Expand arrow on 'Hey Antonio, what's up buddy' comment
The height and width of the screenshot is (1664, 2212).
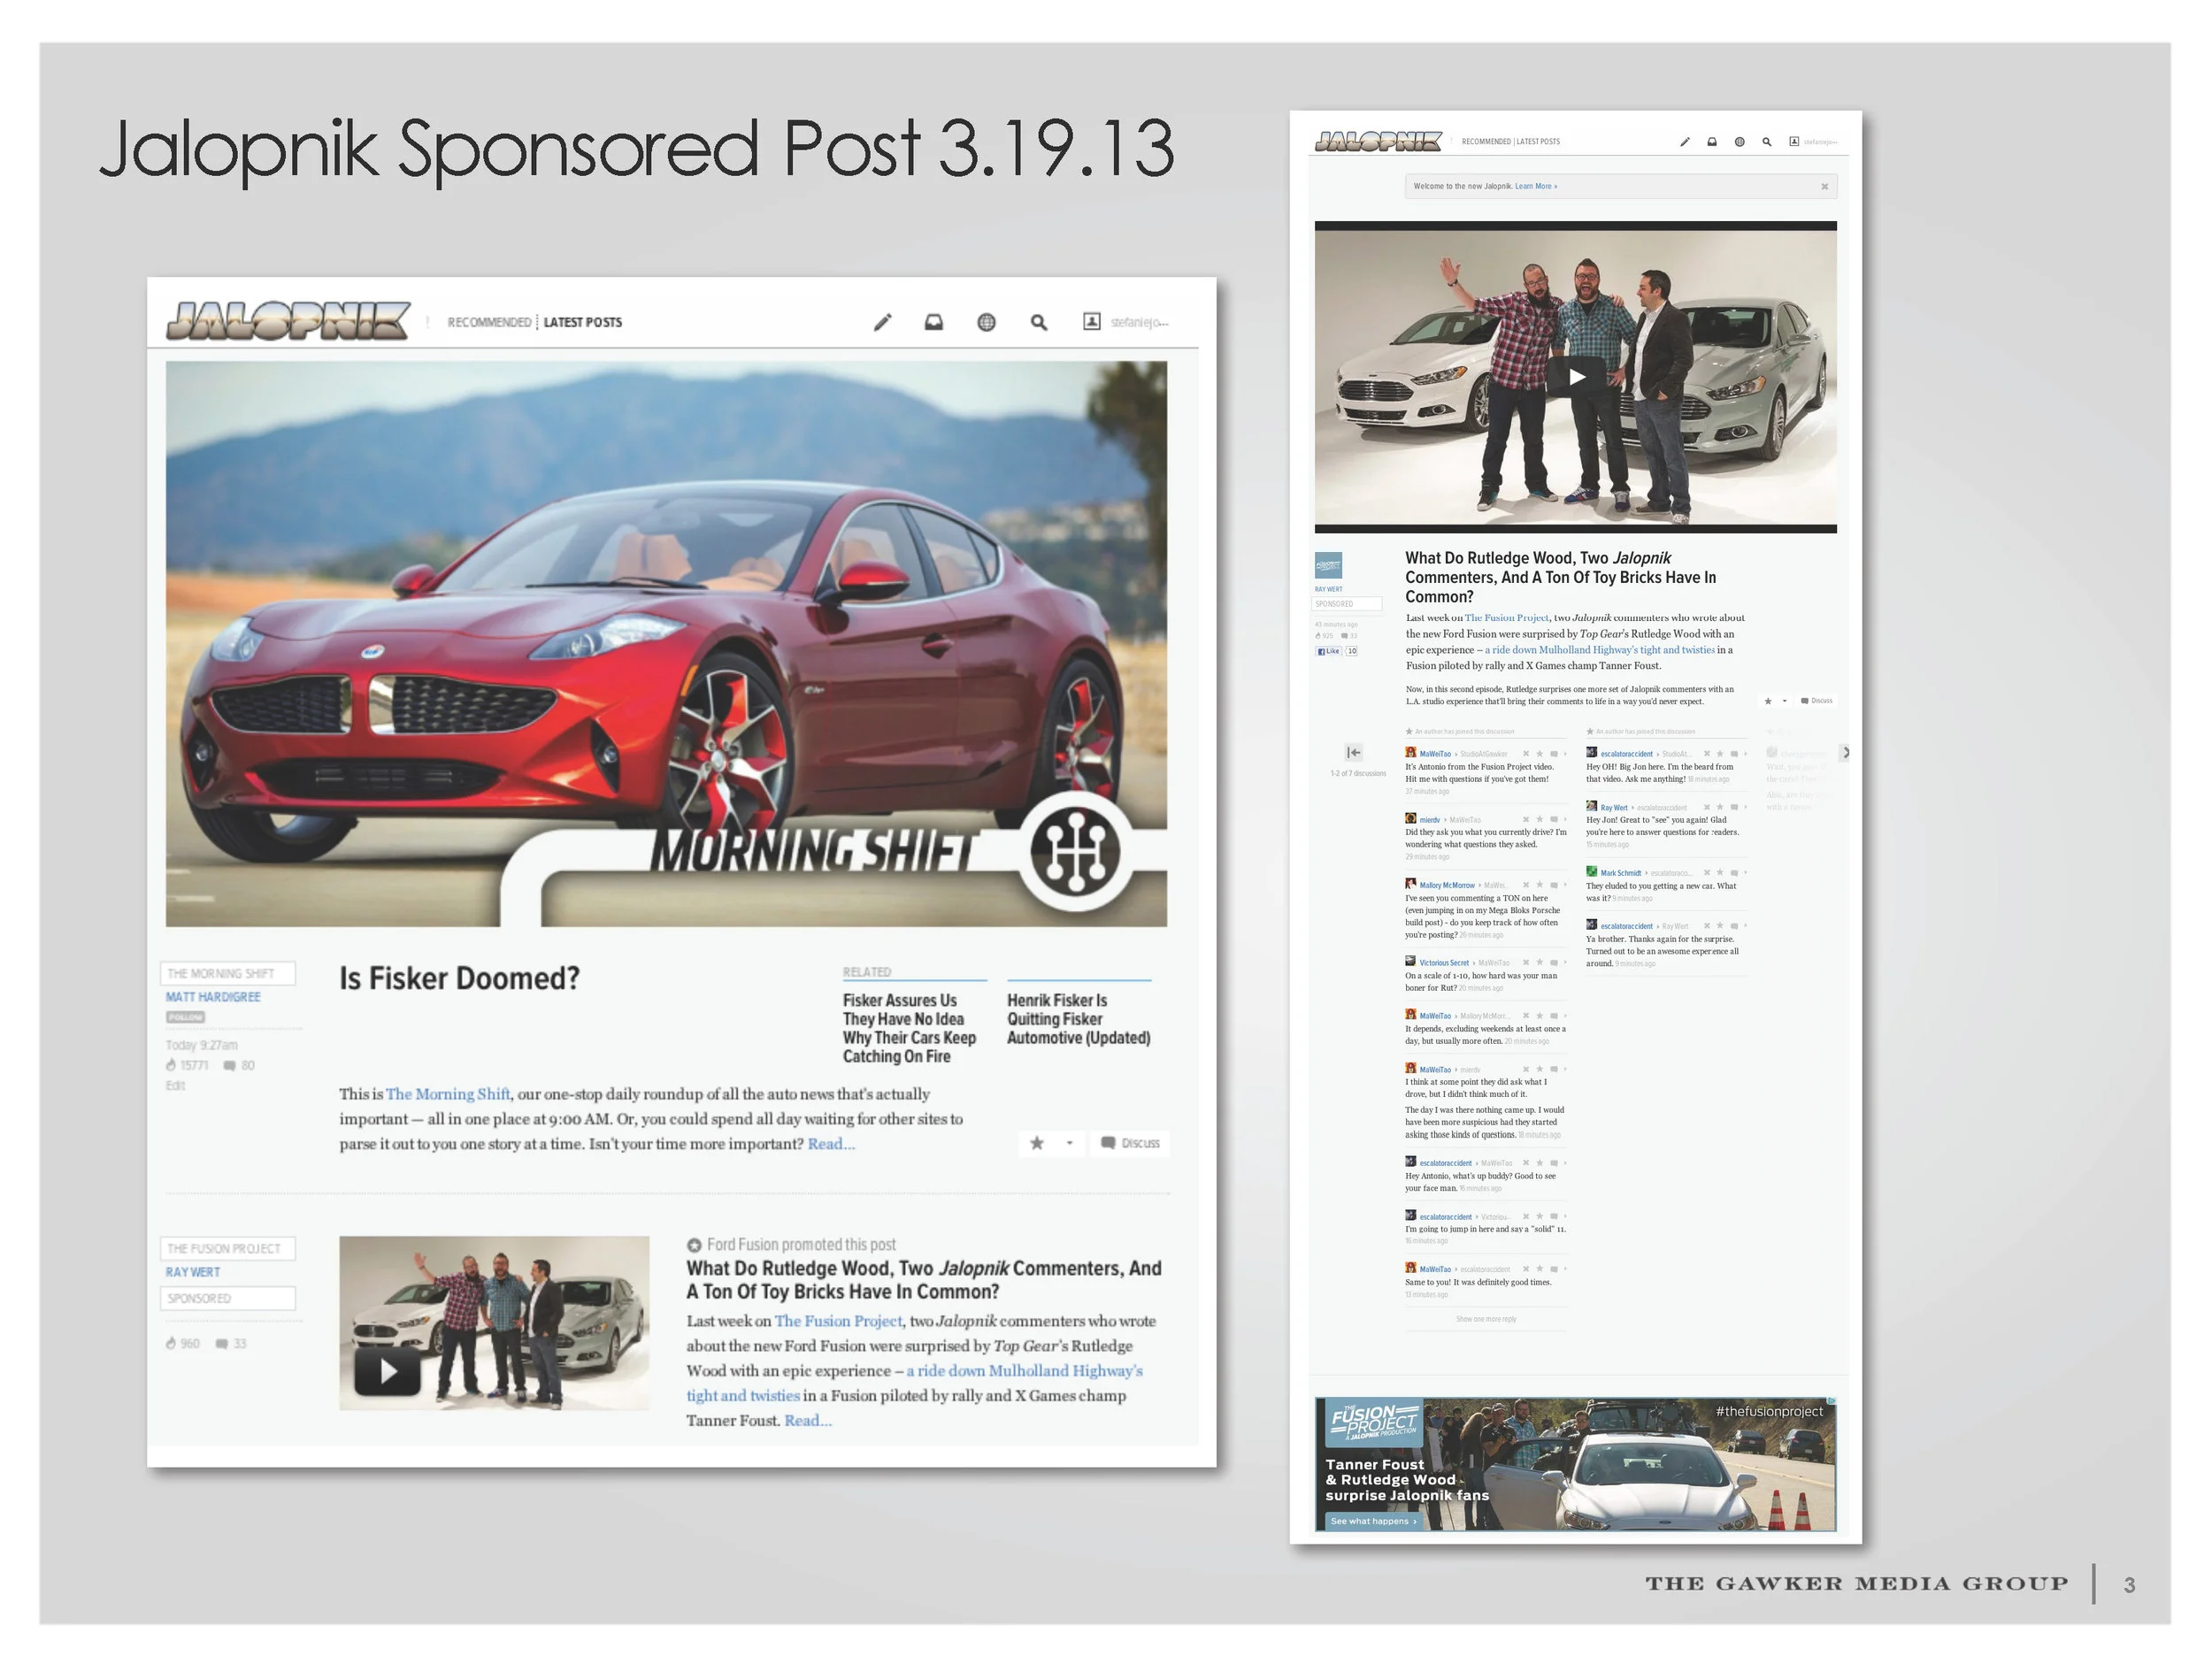point(1565,1163)
